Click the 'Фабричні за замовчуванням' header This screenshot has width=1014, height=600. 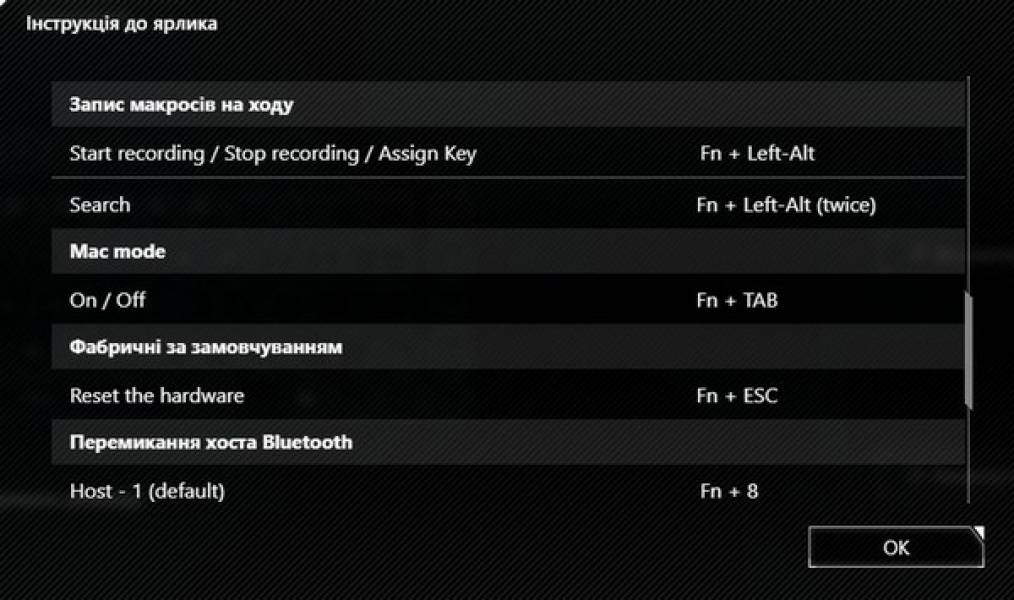[x=206, y=348]
